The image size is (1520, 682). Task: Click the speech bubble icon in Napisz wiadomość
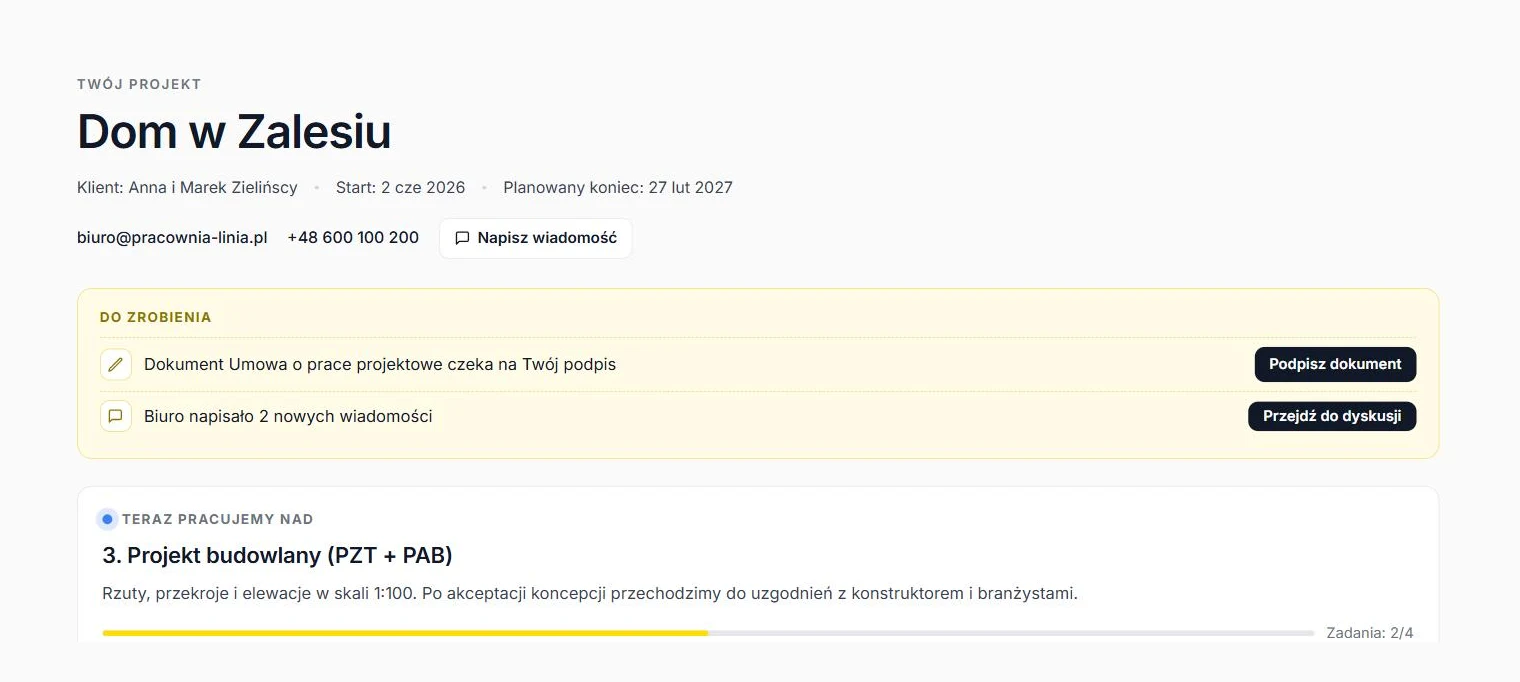coord(462,238)
